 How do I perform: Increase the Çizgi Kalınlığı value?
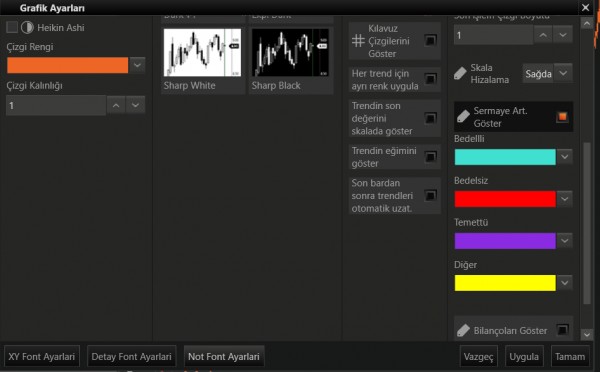tap(116, 105)
